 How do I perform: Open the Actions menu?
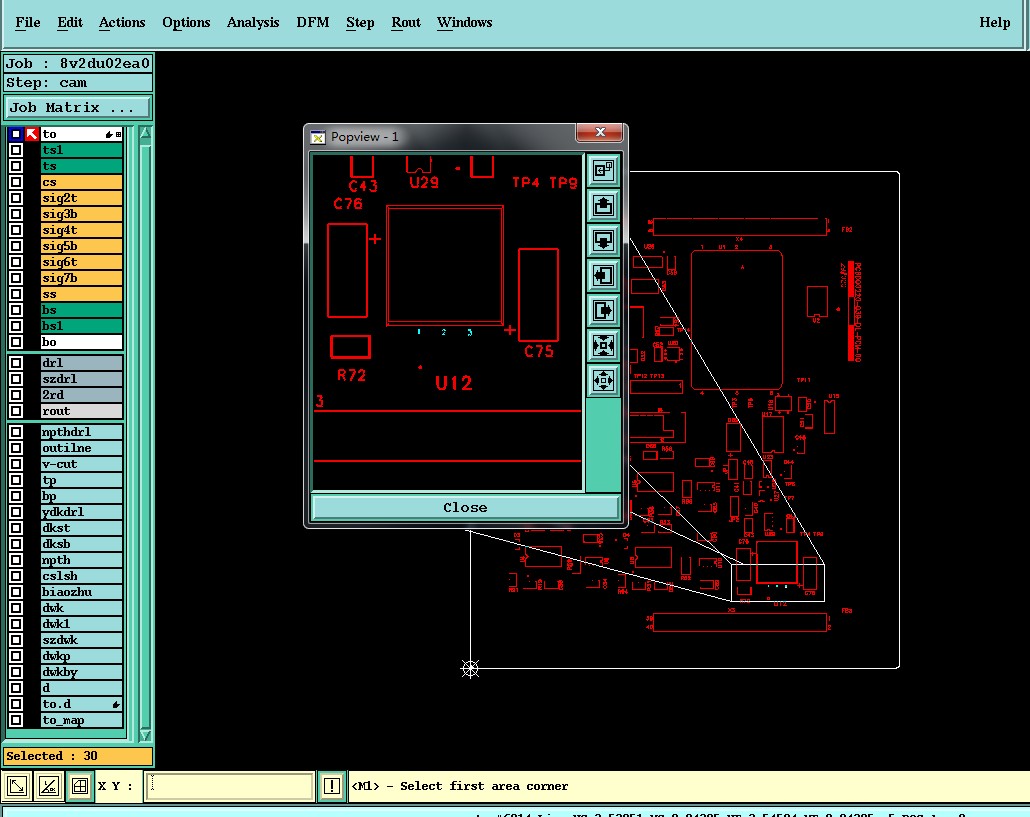coord(122,22)
